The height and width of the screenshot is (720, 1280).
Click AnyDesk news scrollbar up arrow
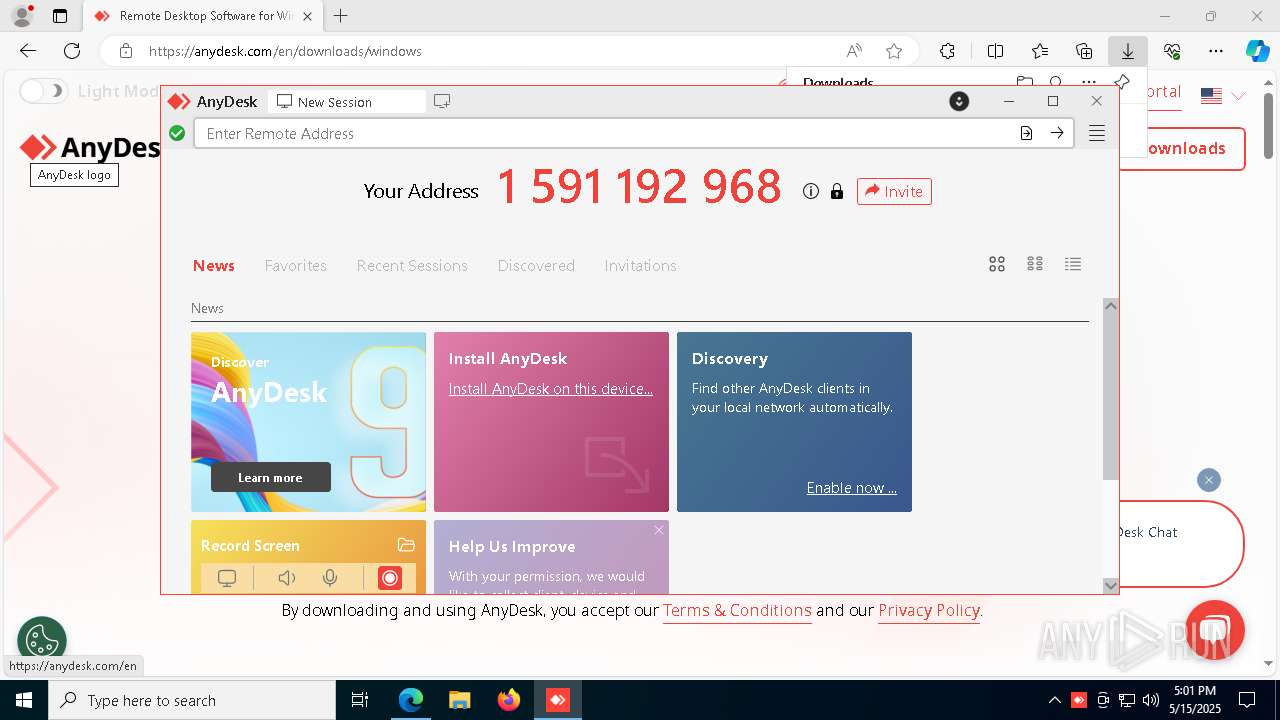pyautogui.click(x=1110, y=306)
